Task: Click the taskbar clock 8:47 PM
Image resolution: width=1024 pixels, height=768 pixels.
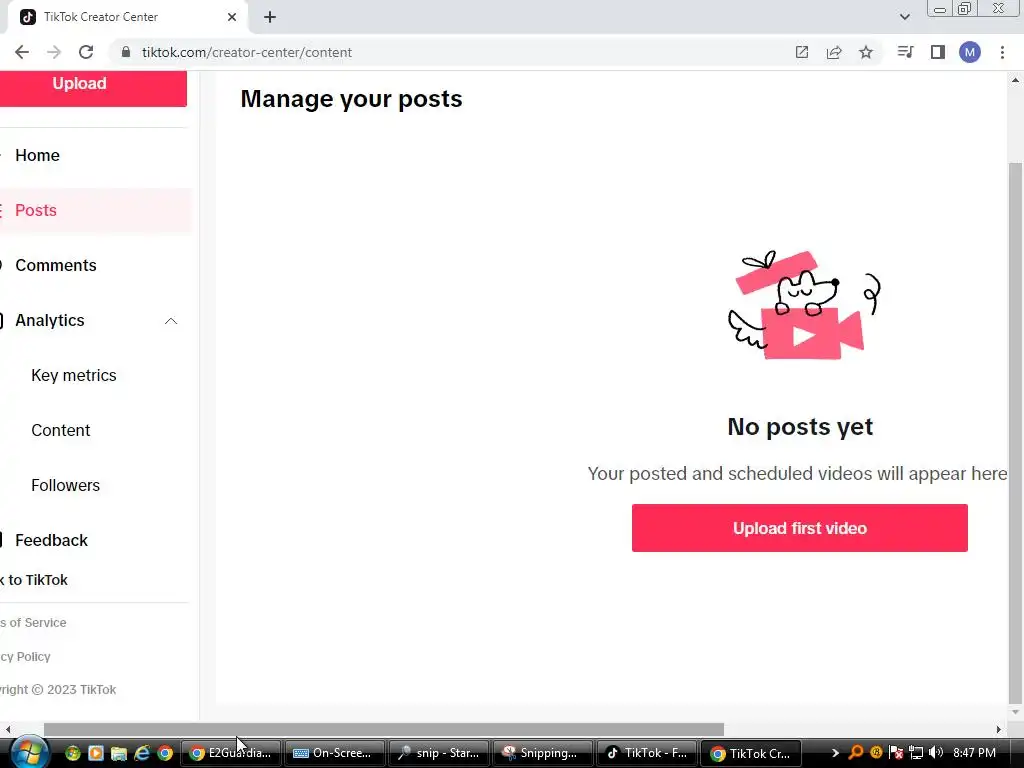Action: click(974, 753)
